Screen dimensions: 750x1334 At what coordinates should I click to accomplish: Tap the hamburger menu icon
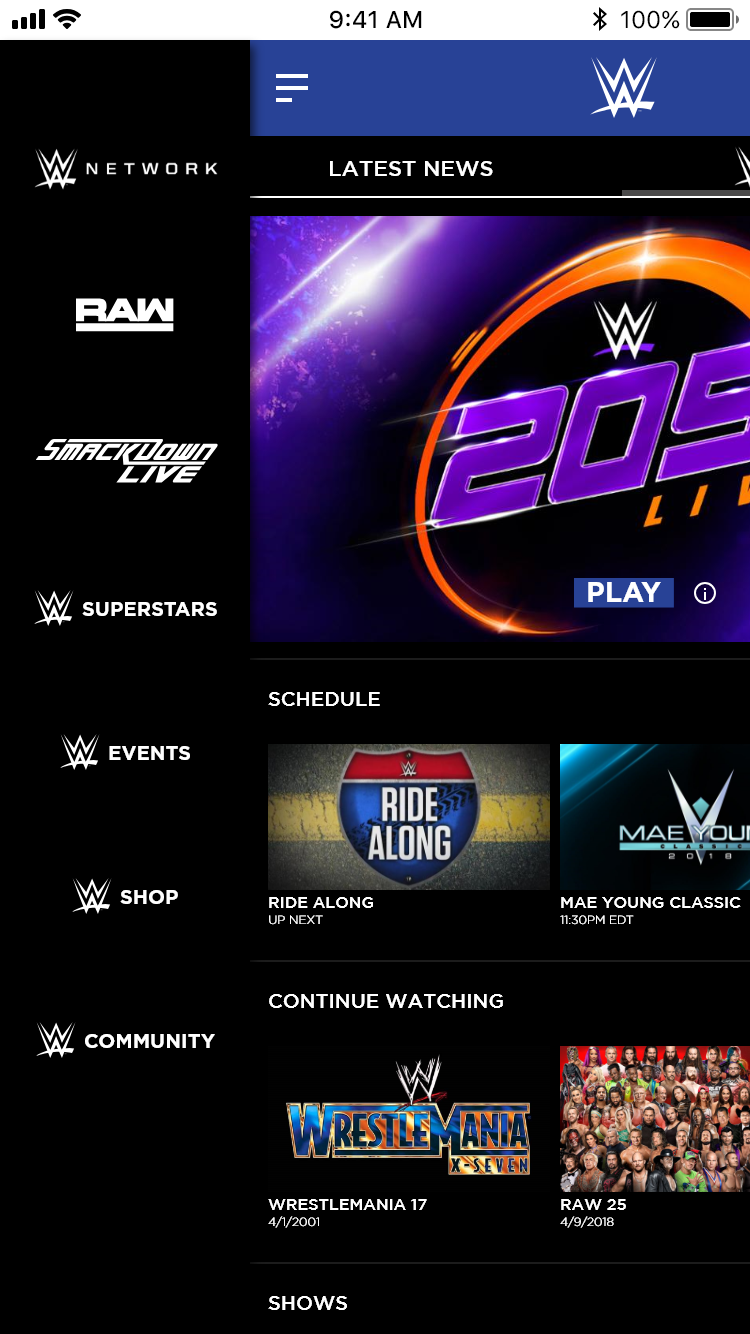click(292, 88)
